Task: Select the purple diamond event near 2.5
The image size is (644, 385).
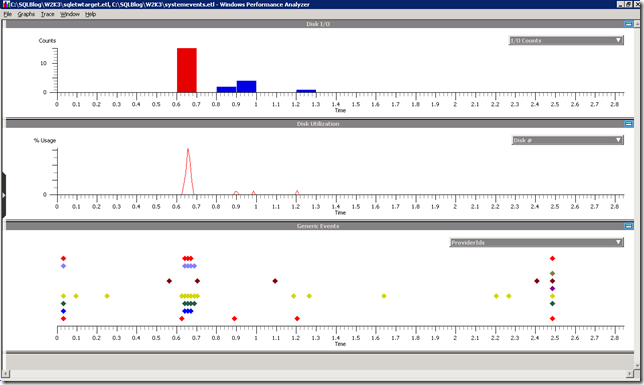Action: (552, 288)
